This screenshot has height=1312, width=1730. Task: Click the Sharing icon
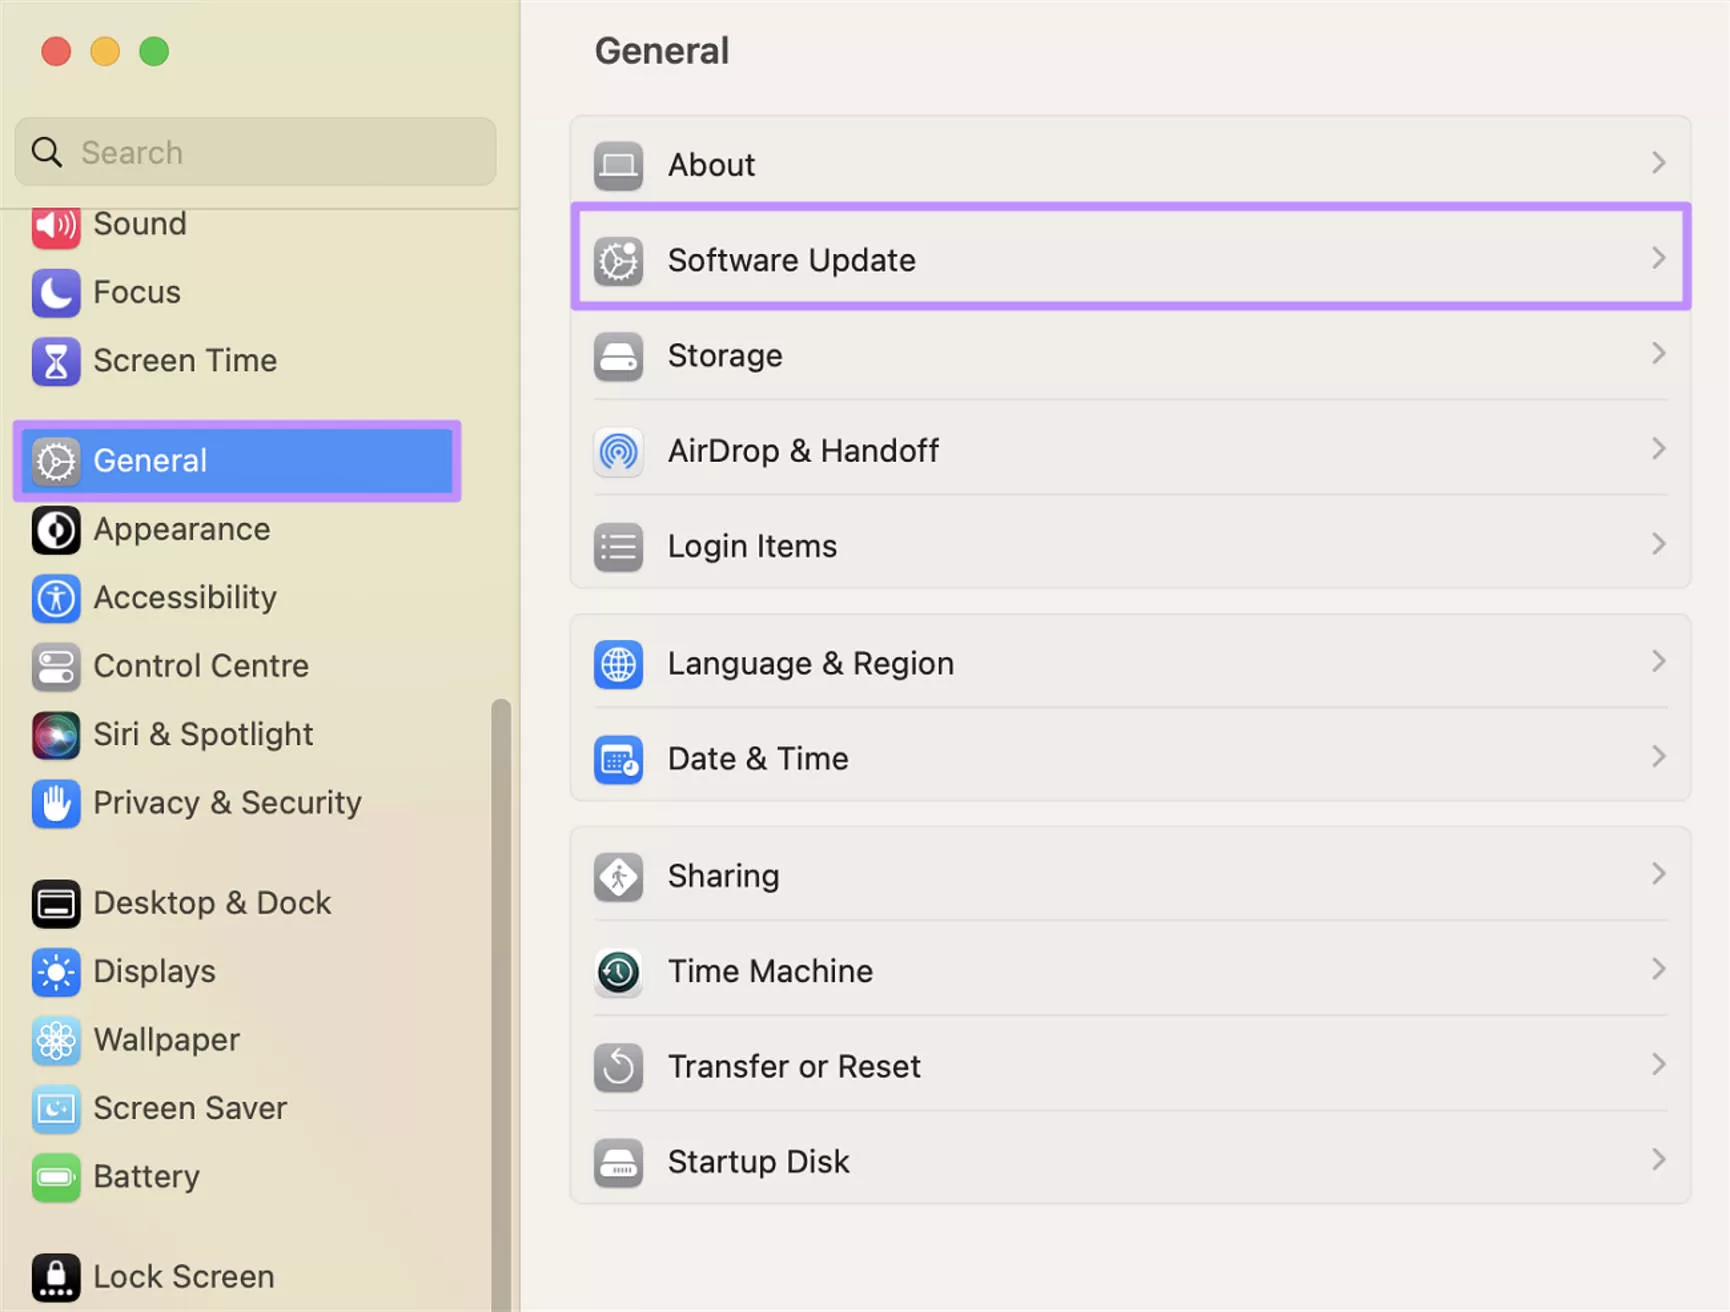click(618, 877)
